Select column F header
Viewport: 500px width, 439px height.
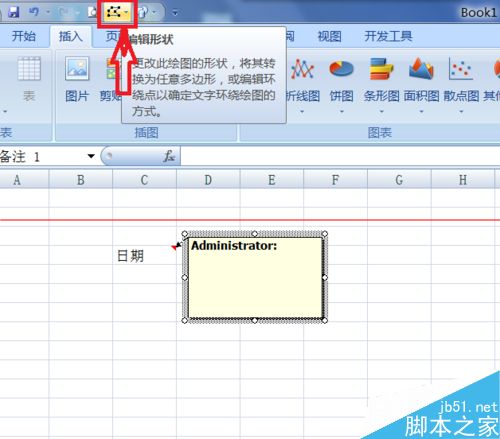click(335, 180)
